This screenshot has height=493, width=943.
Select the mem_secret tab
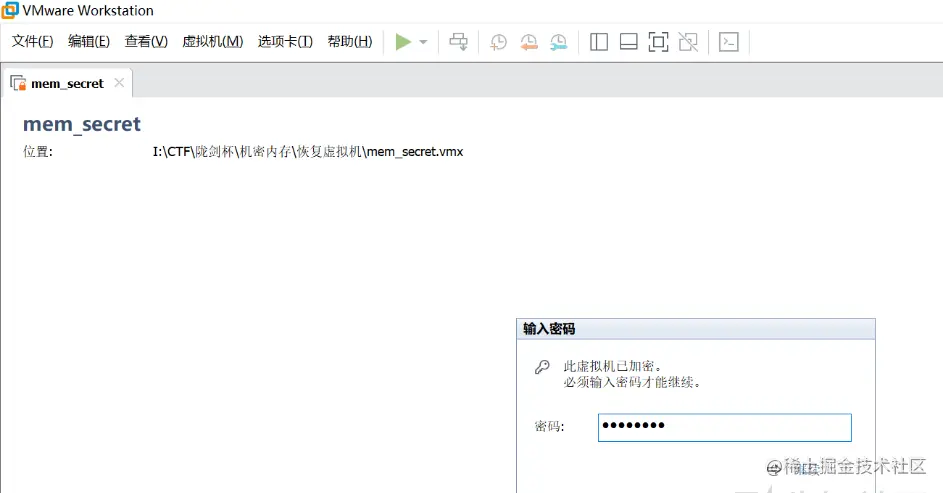[x=67, y=84]
